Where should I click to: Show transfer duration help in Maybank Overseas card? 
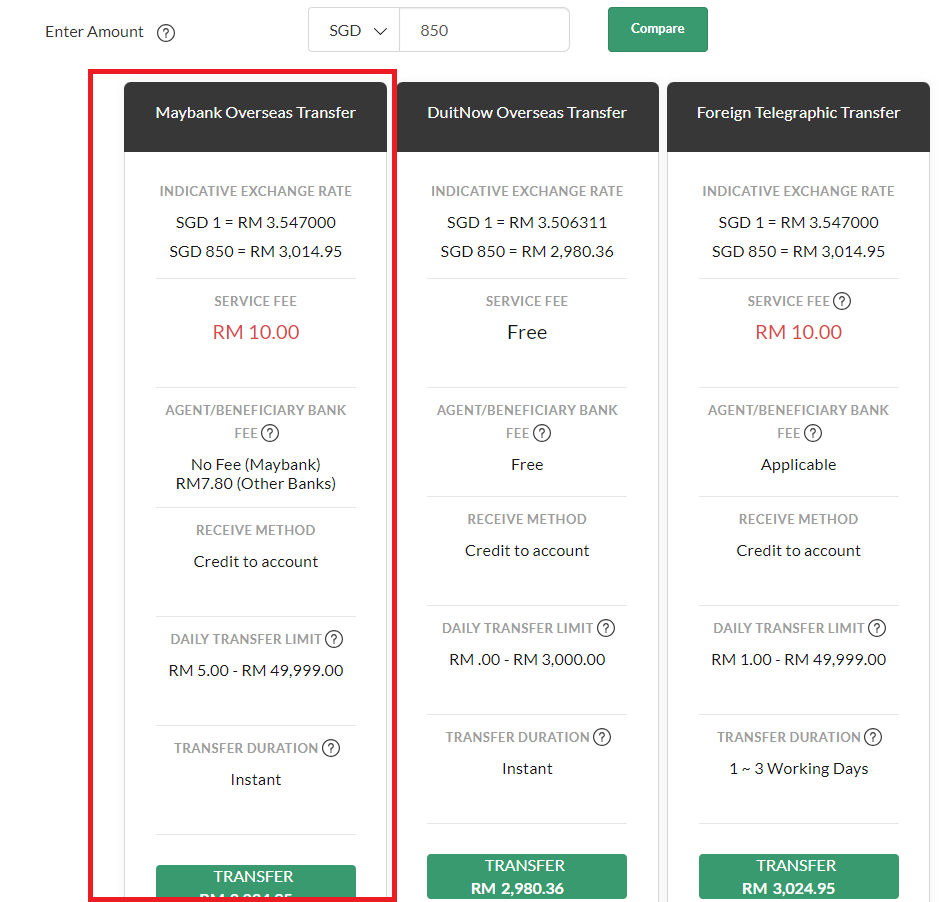coord(331,748)
